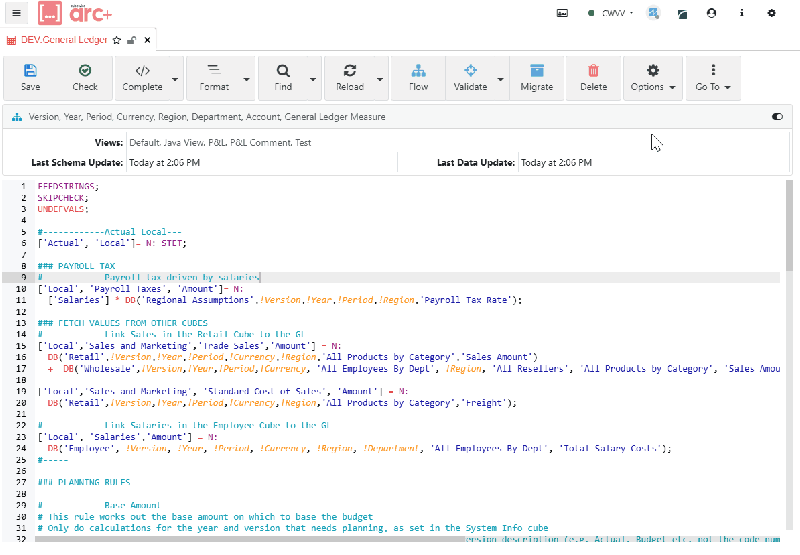Open the user account icon
Image resolution: width=800 pixels, height=555 pixels.
click(711, 13)
